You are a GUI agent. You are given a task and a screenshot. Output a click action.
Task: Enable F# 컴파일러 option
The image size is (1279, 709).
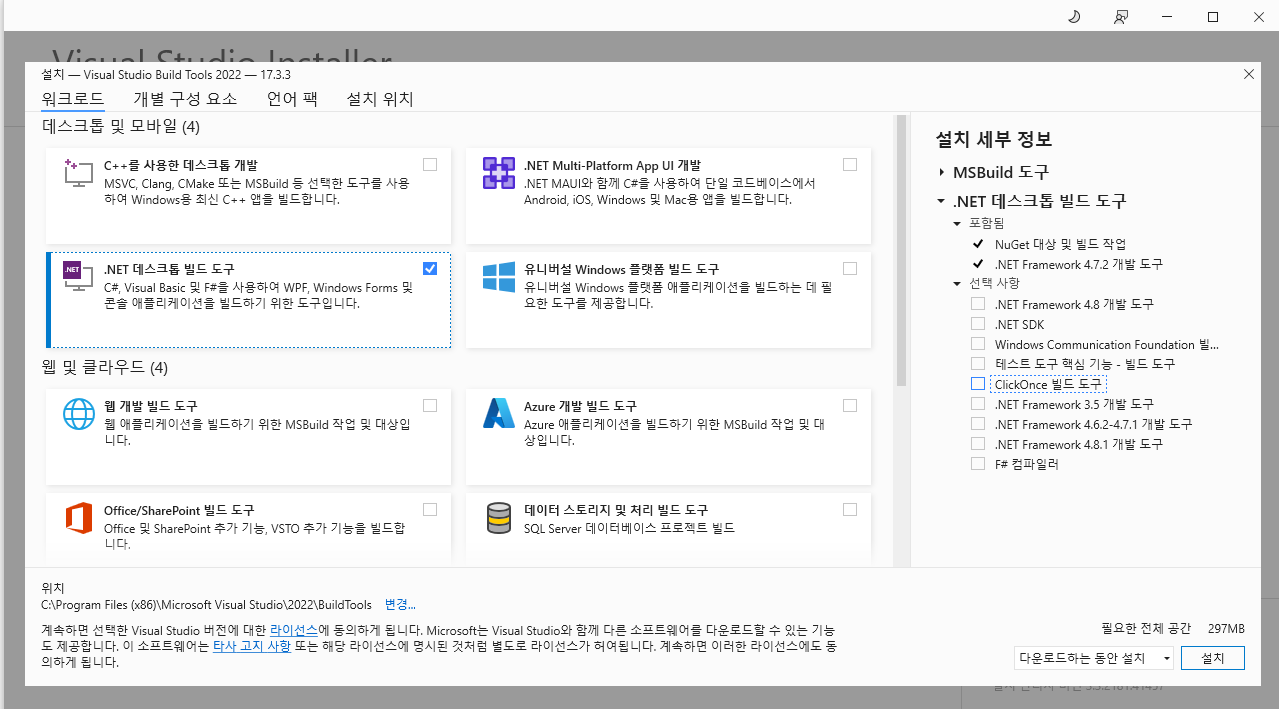[978, 464]
